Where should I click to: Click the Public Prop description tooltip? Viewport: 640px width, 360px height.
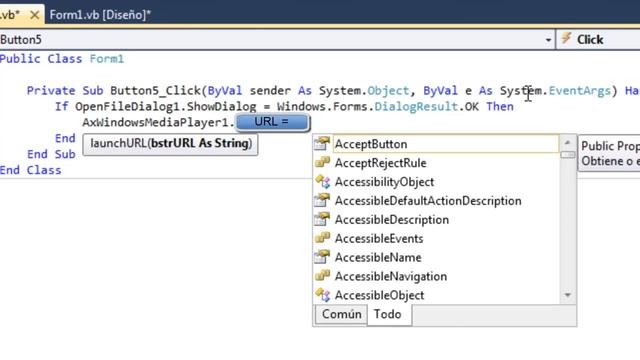(x=609, y=153)
